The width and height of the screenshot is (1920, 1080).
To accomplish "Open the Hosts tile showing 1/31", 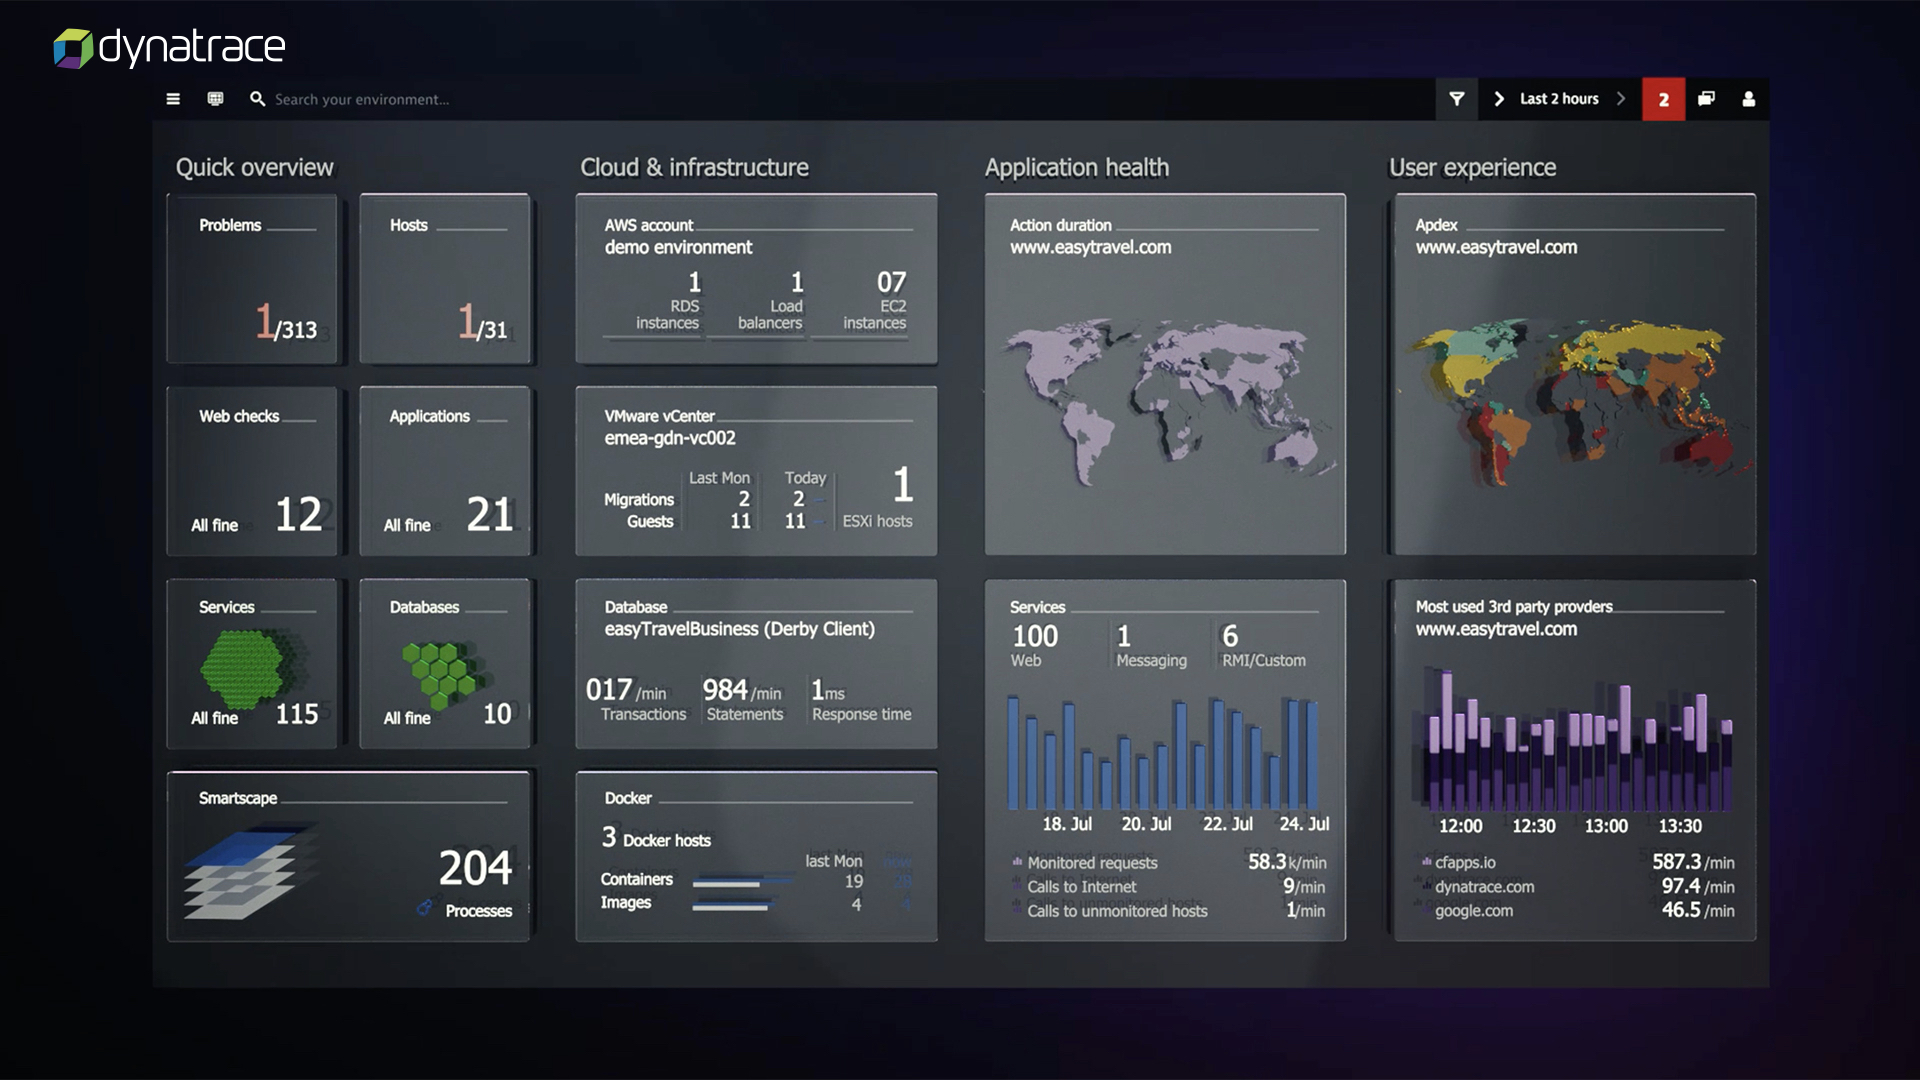I will [x=445, y=279].
